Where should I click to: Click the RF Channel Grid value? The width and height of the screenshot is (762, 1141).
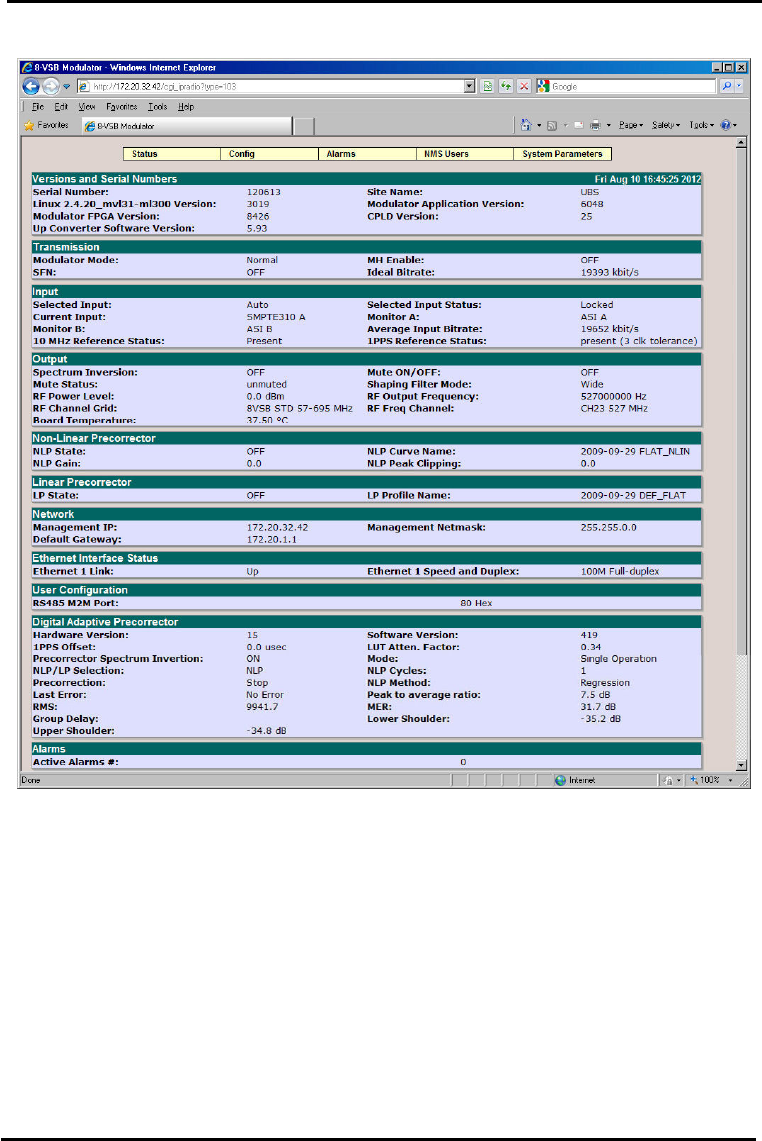coord(299,409)
